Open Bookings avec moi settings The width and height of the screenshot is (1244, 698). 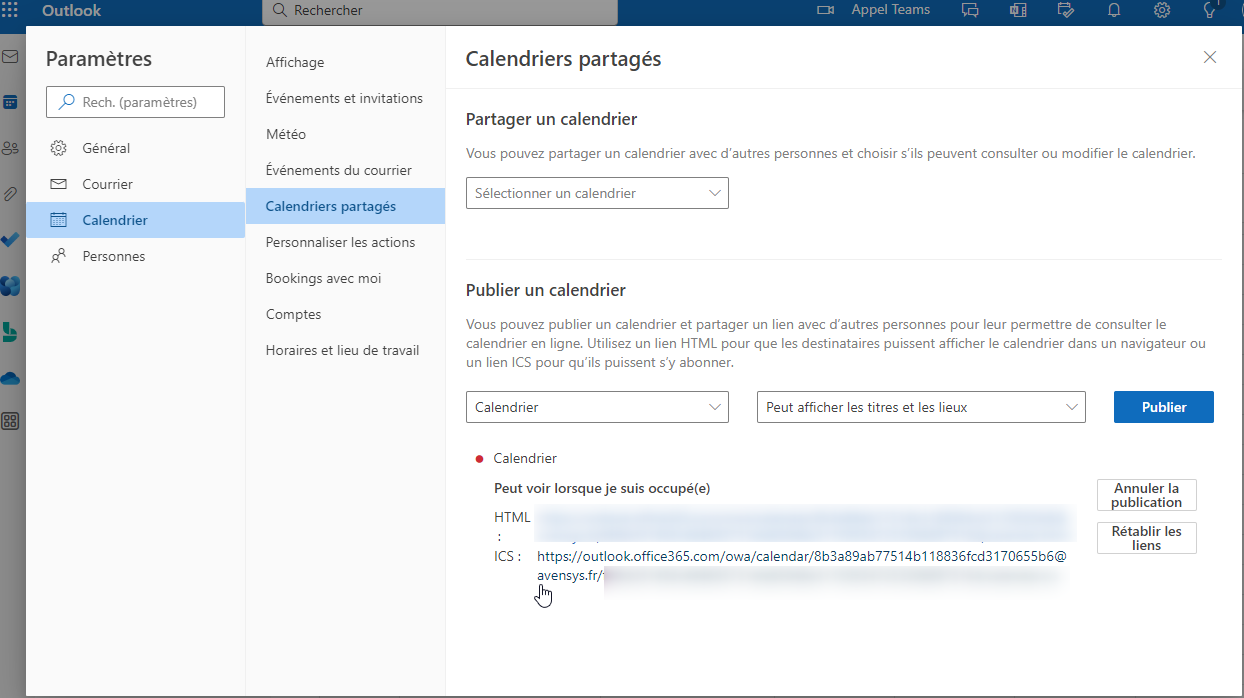click(323, 278)
